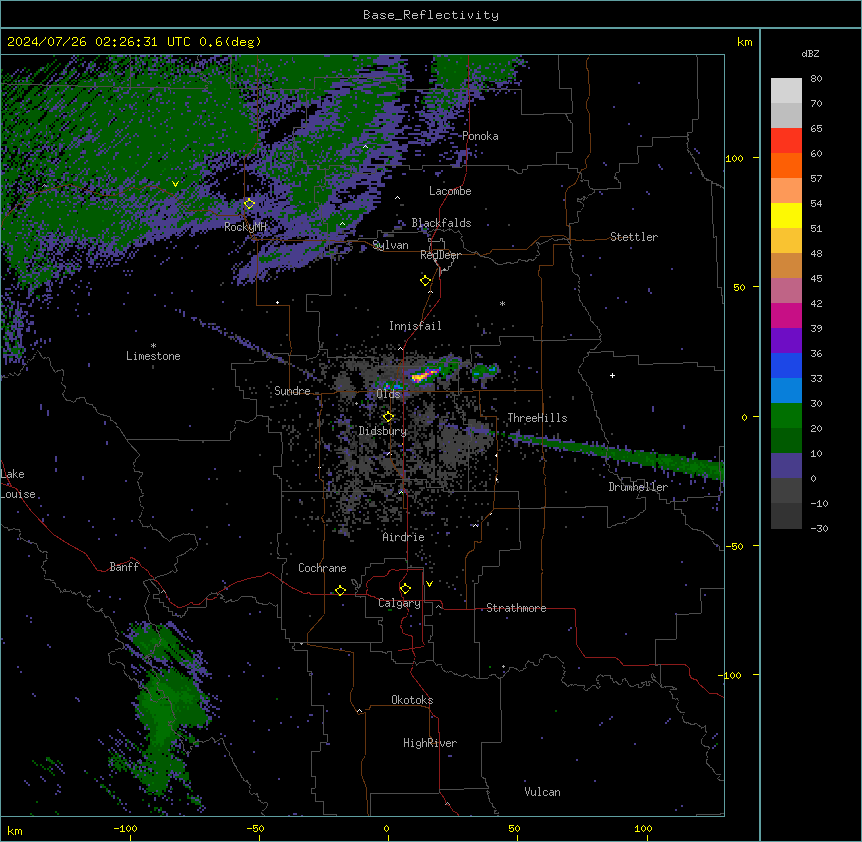Select the Calgary city label
Image resolution: width=862 pixels, height=842 pixels.
point(399,603)
